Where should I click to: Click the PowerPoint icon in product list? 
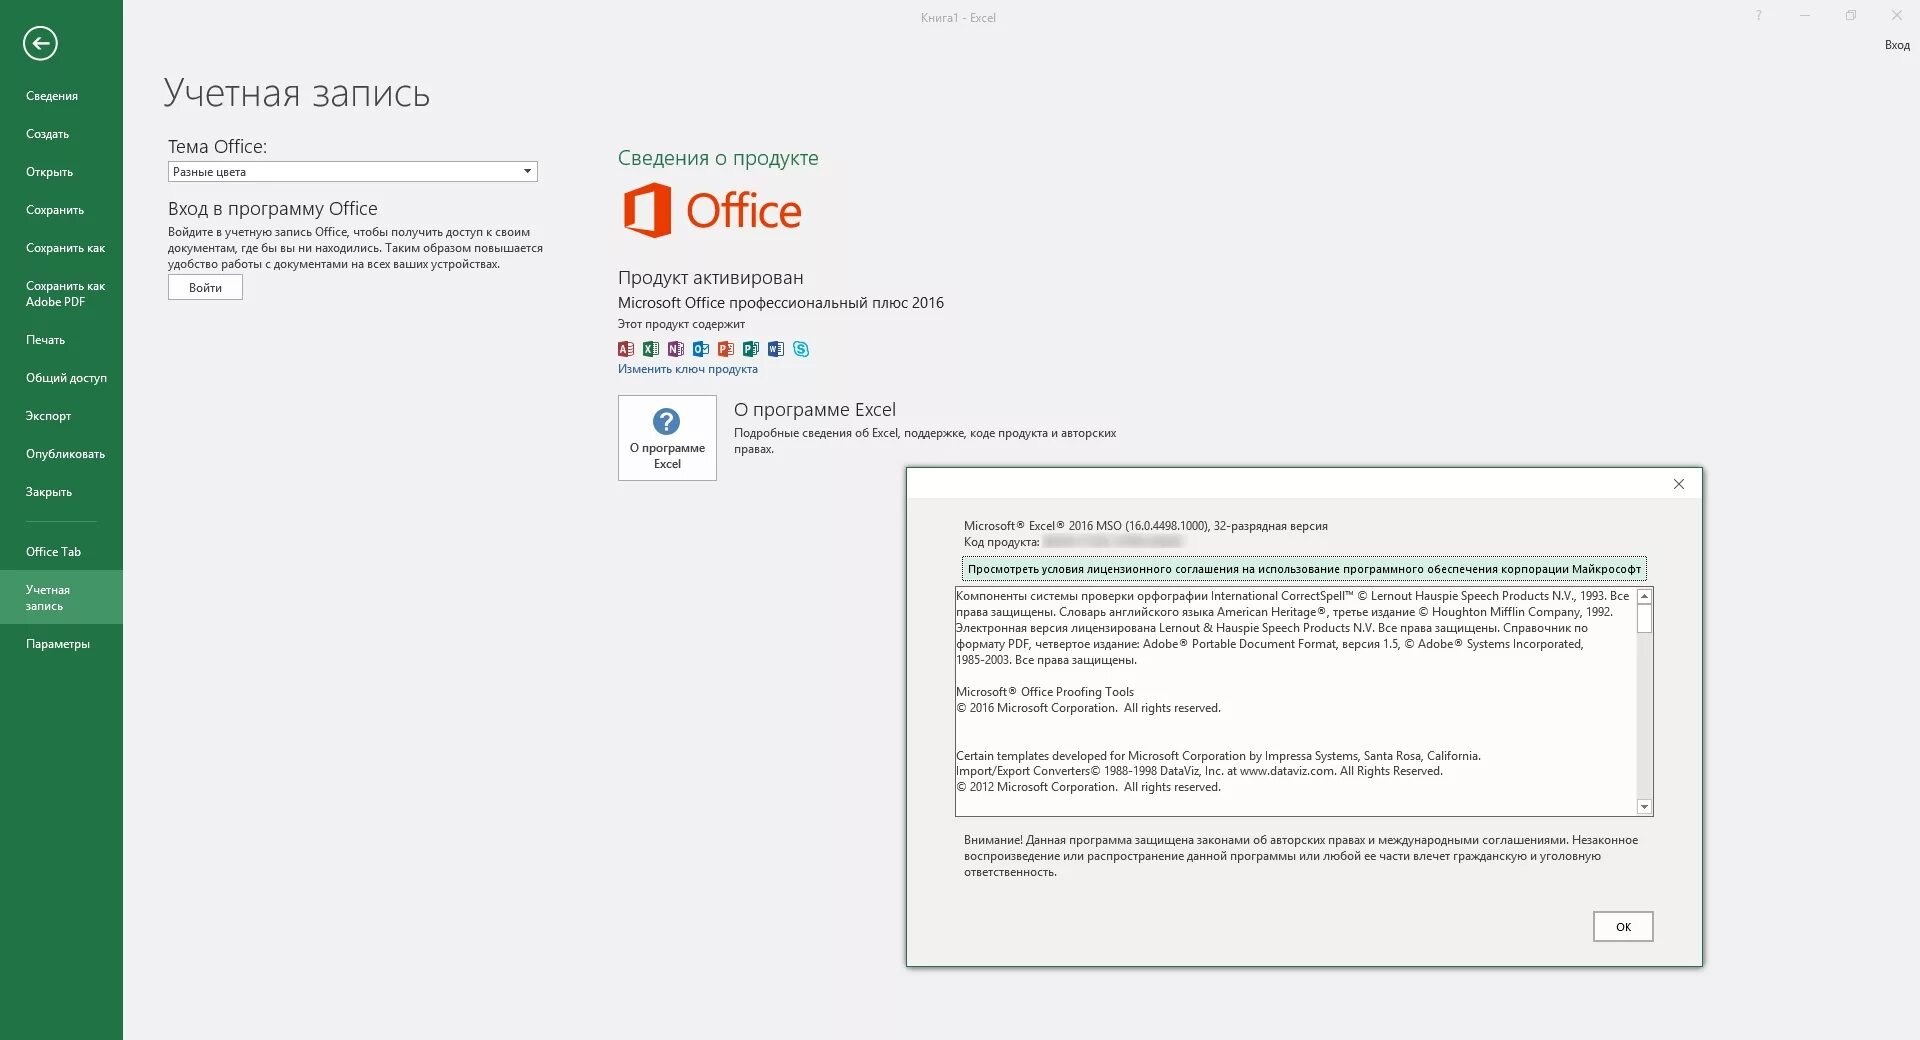[726, 349]
